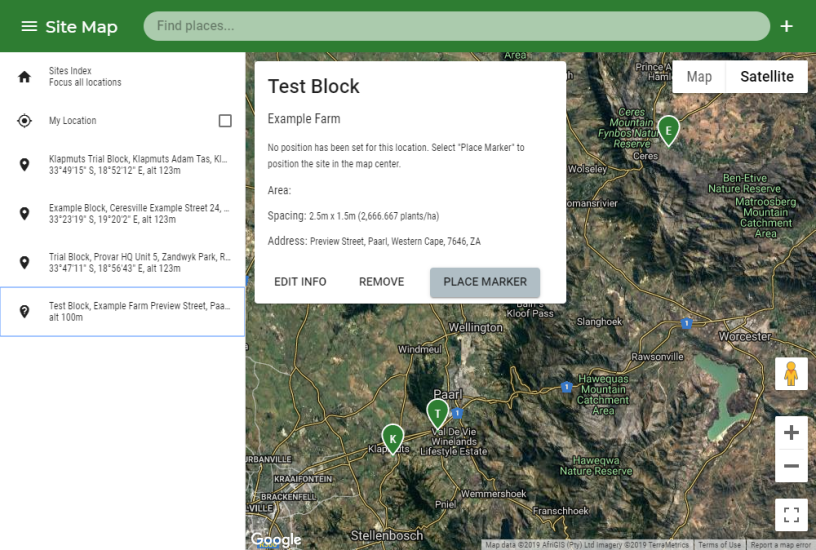Click Report a map error link
The image size is (816, 550).
click(780, 545)
